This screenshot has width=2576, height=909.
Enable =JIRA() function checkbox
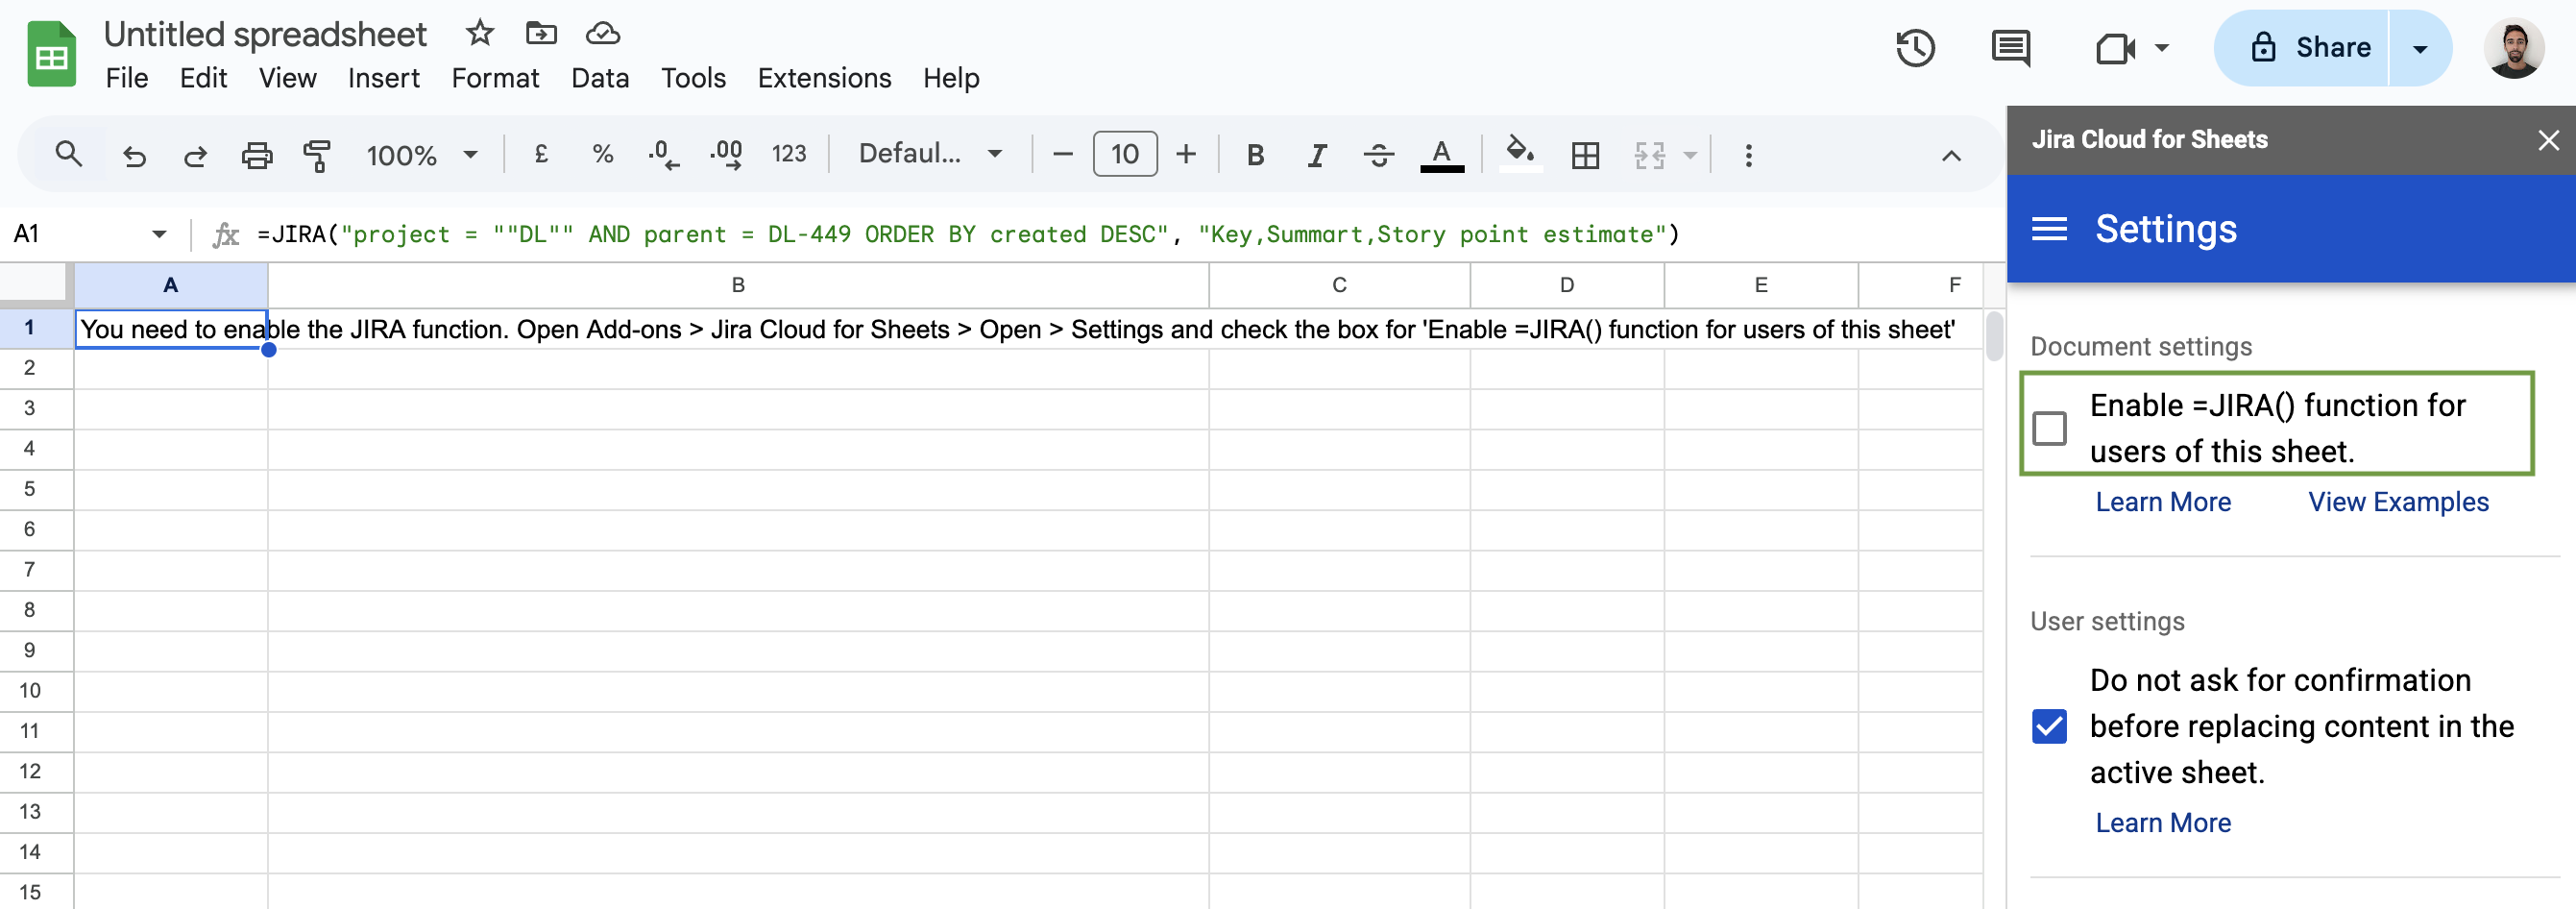(x=2049, y=428)
